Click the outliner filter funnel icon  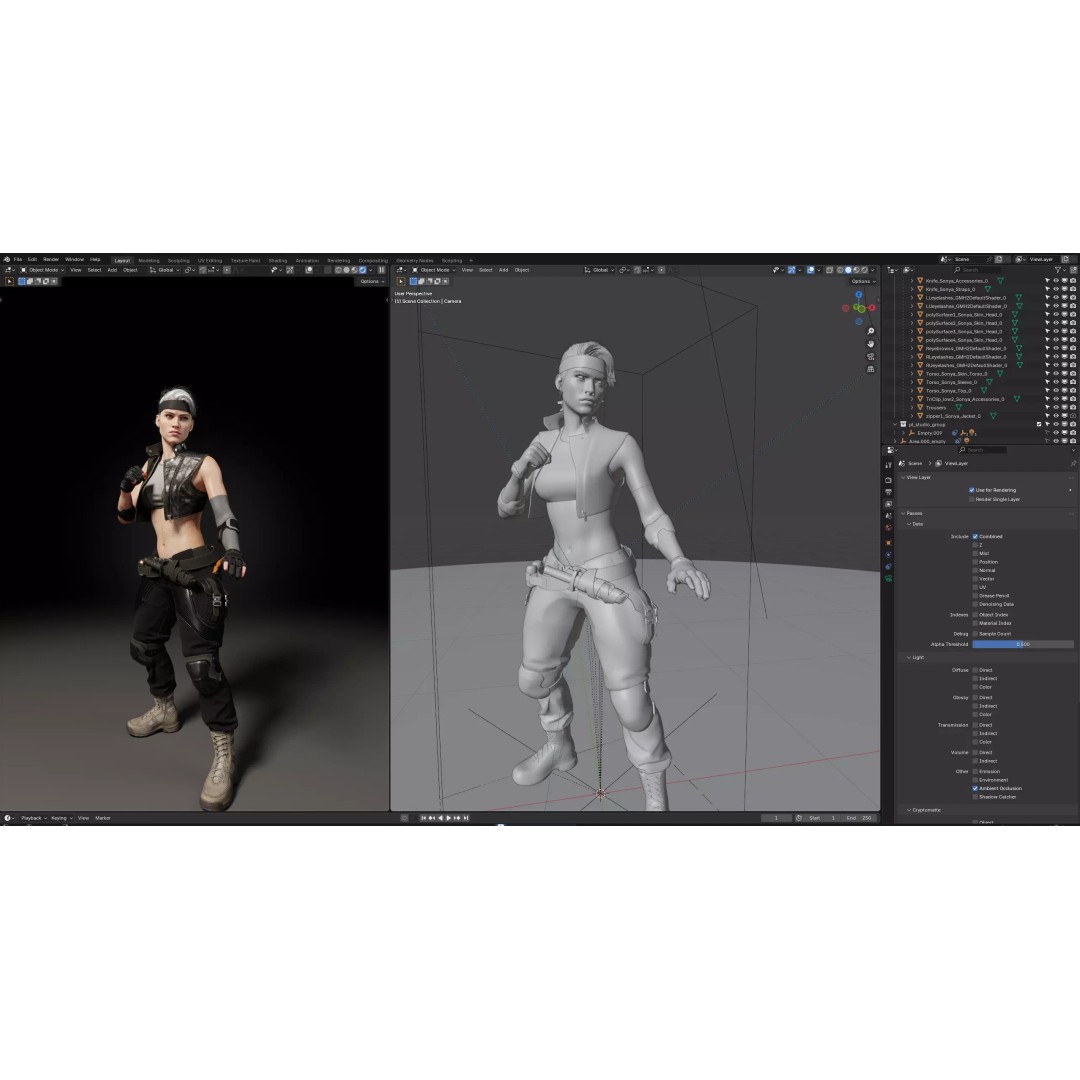click(x=1058, y=270)
